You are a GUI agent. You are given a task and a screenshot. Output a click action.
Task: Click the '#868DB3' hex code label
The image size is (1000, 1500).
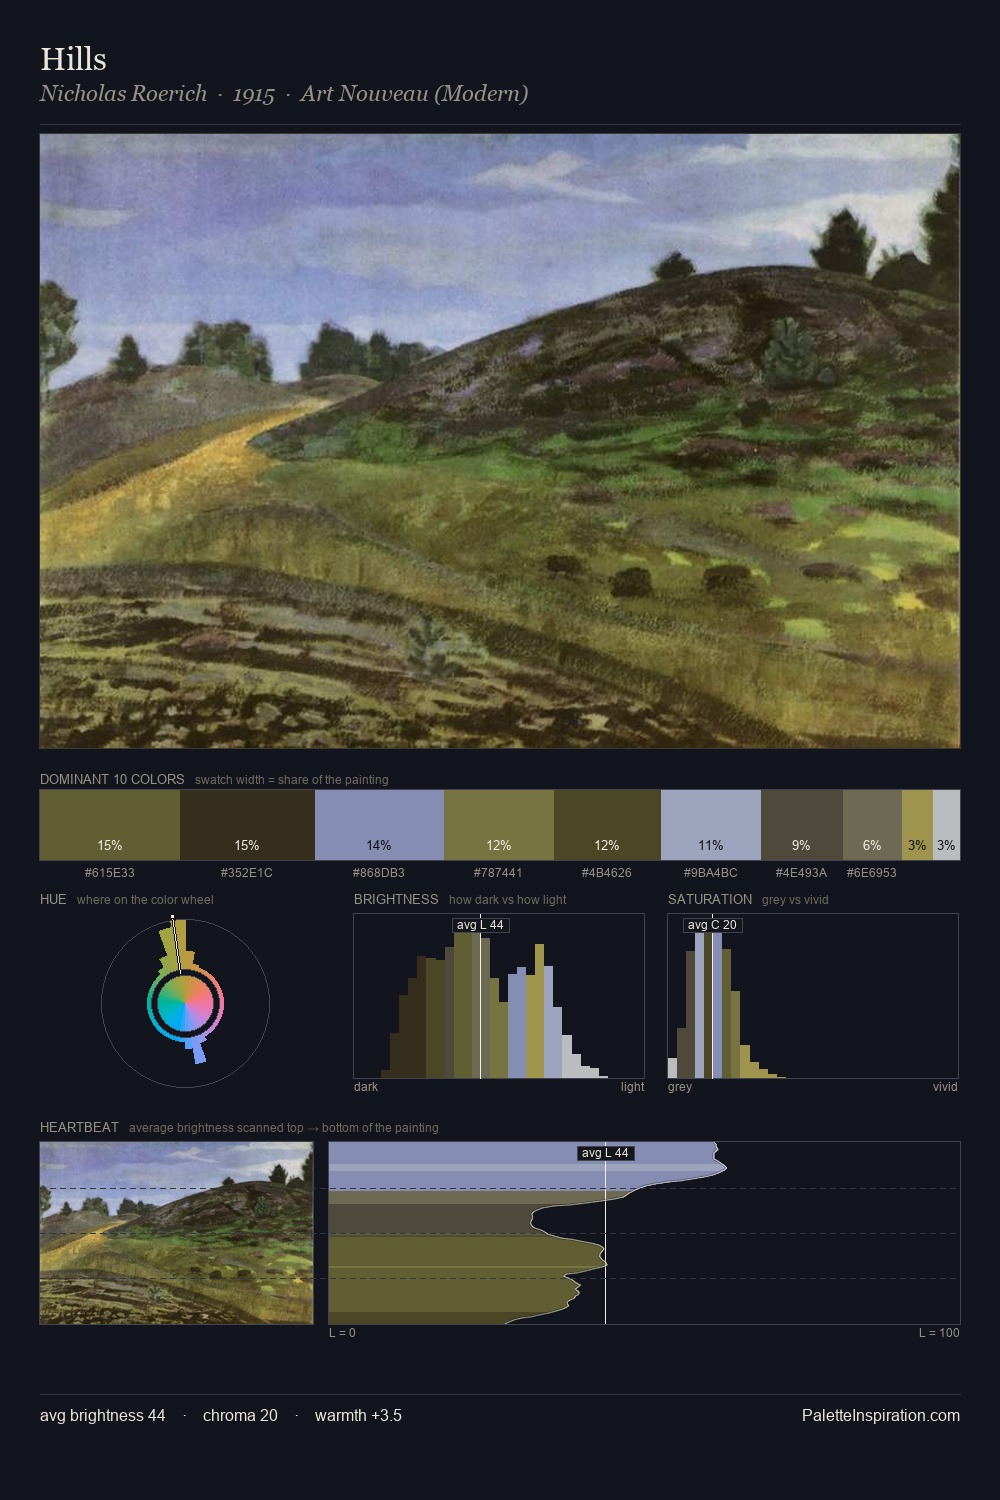[379, 872]
